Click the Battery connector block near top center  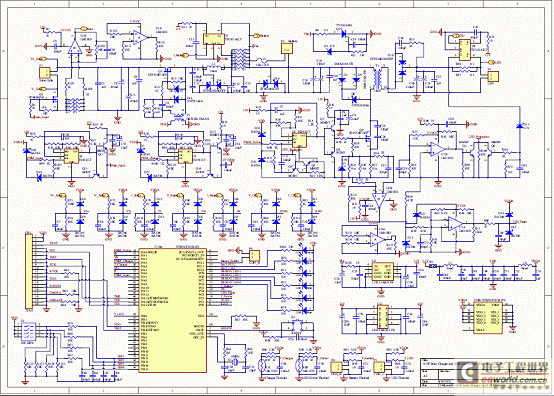point(287,49)
